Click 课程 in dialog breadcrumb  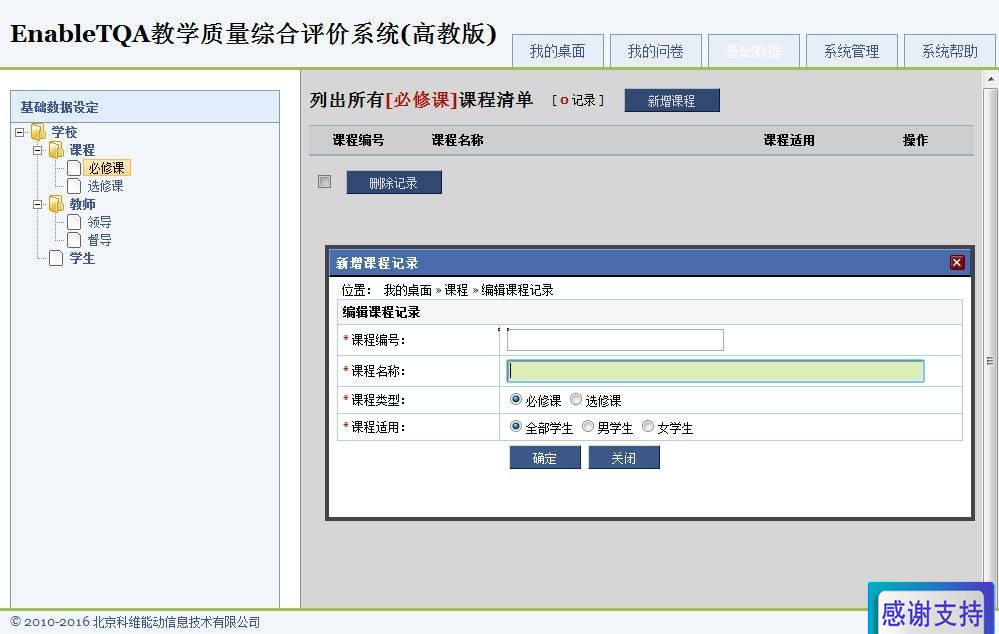[x=456, y=290]
